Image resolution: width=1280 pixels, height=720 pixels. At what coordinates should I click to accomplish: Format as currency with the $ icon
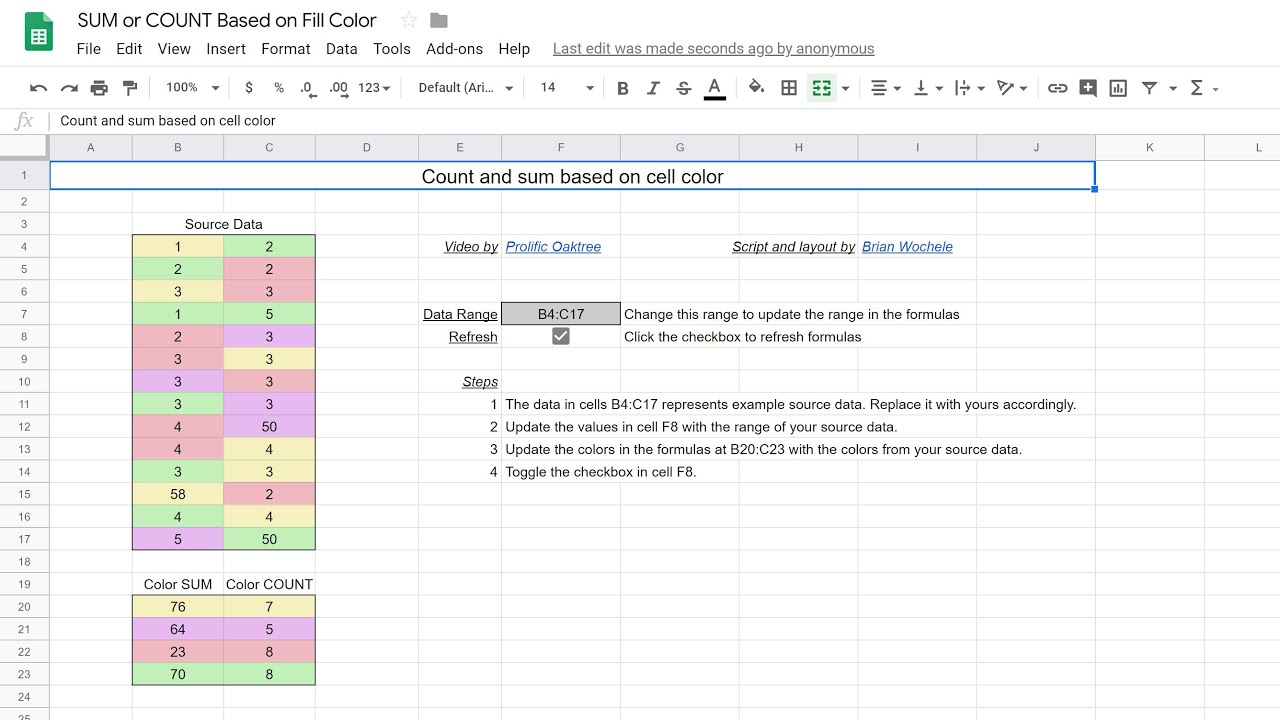pyautogui.click(x=249, y=88)
